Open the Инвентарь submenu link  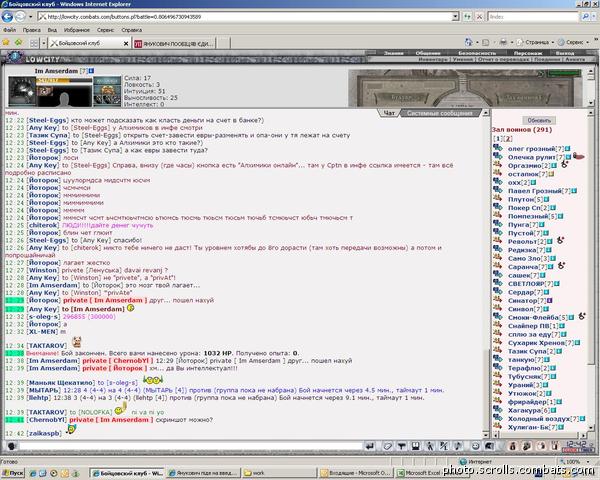433,59
